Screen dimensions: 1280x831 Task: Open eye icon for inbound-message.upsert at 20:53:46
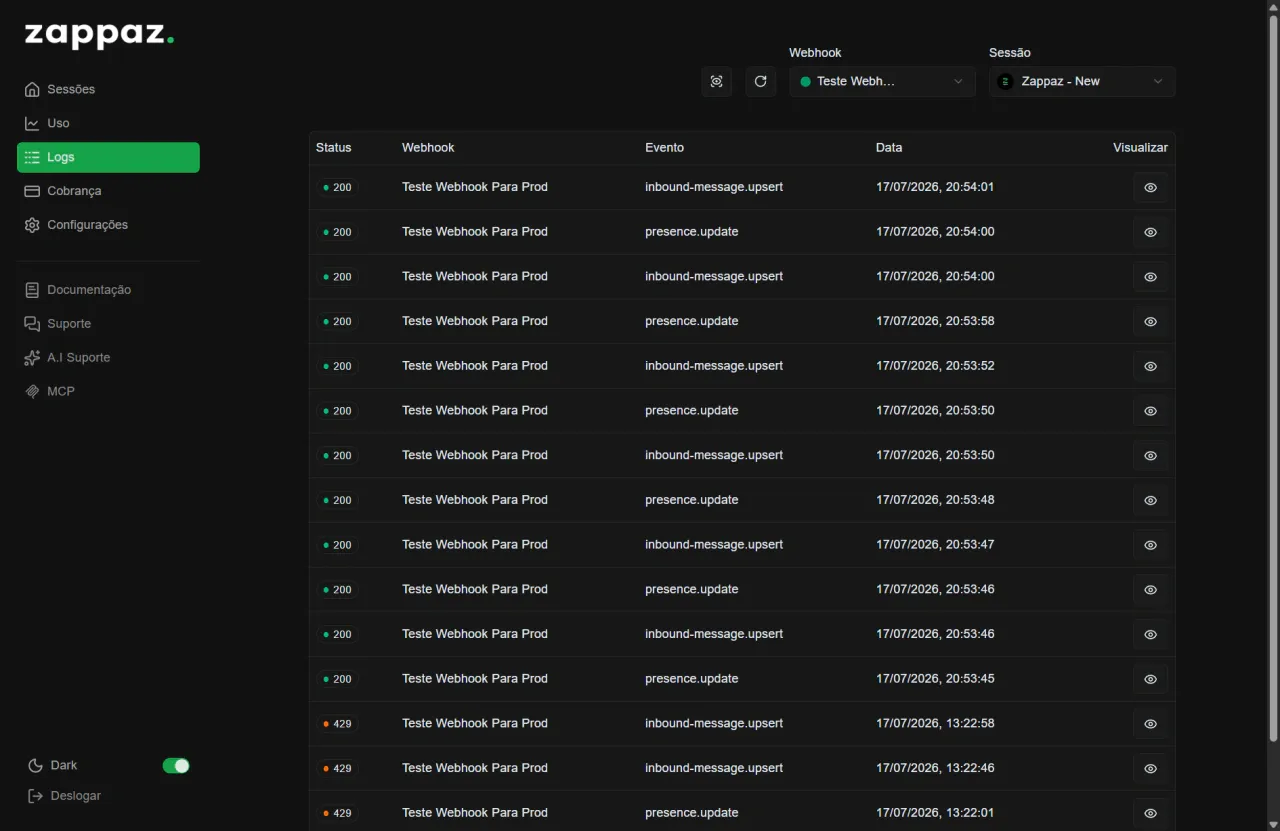click(x=1150, y=634)
